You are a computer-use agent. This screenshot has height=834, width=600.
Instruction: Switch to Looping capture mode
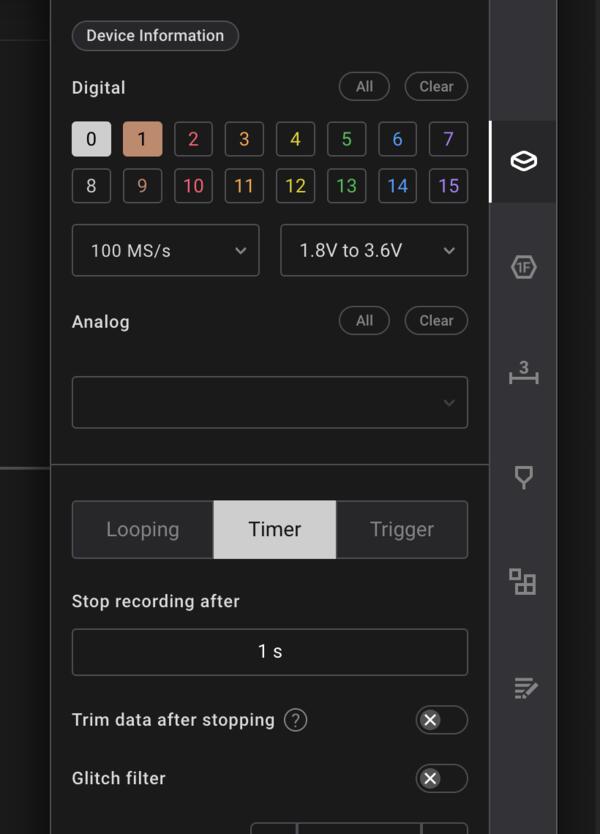click(143, 530)
